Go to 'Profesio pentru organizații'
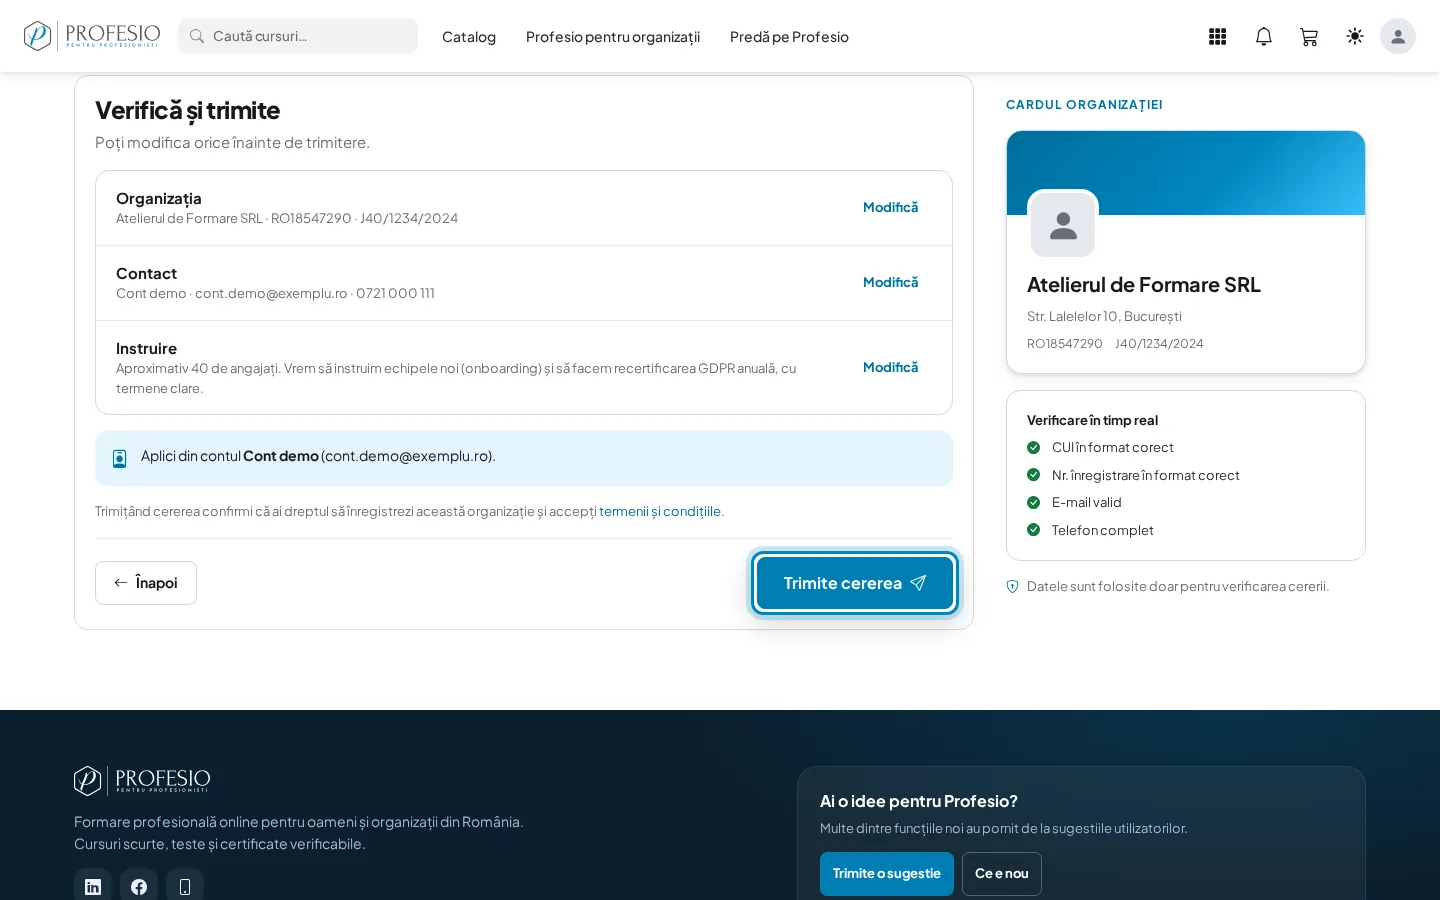This screenshot has width=1440, height=900. [x=613, y=37]
